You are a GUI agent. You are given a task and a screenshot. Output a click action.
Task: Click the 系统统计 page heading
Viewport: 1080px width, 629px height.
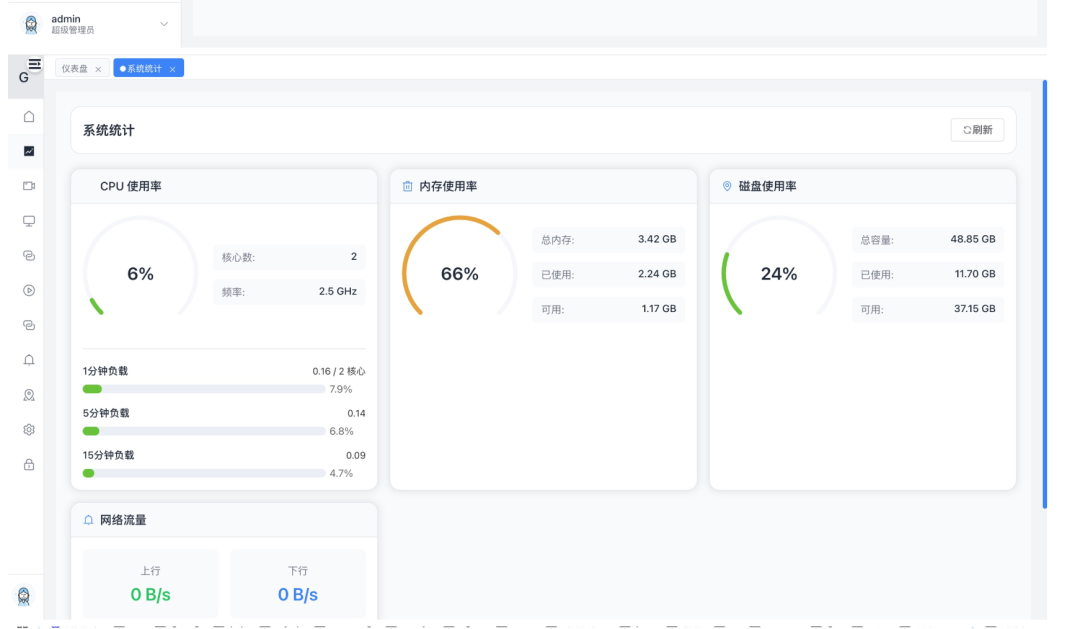pyautogui.click(x=109, y=130)
